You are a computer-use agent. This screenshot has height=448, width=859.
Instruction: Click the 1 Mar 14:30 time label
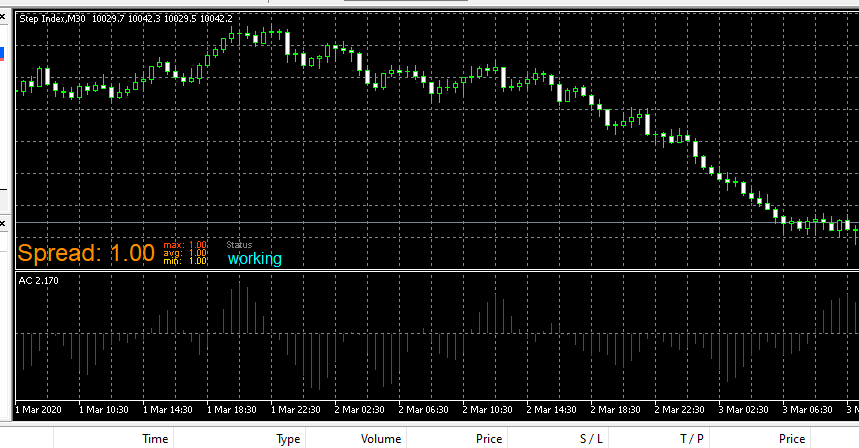click(x=168, y=410)
